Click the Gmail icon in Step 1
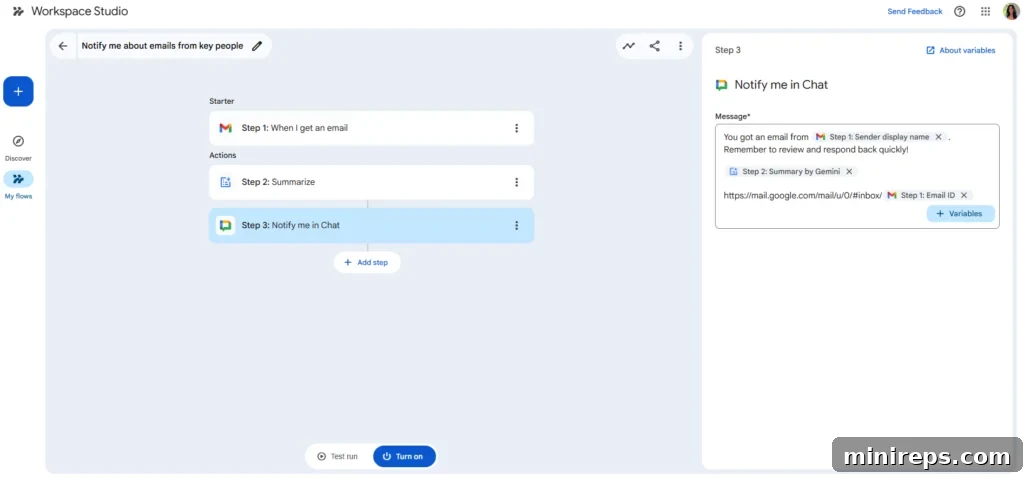 point(225,128)
